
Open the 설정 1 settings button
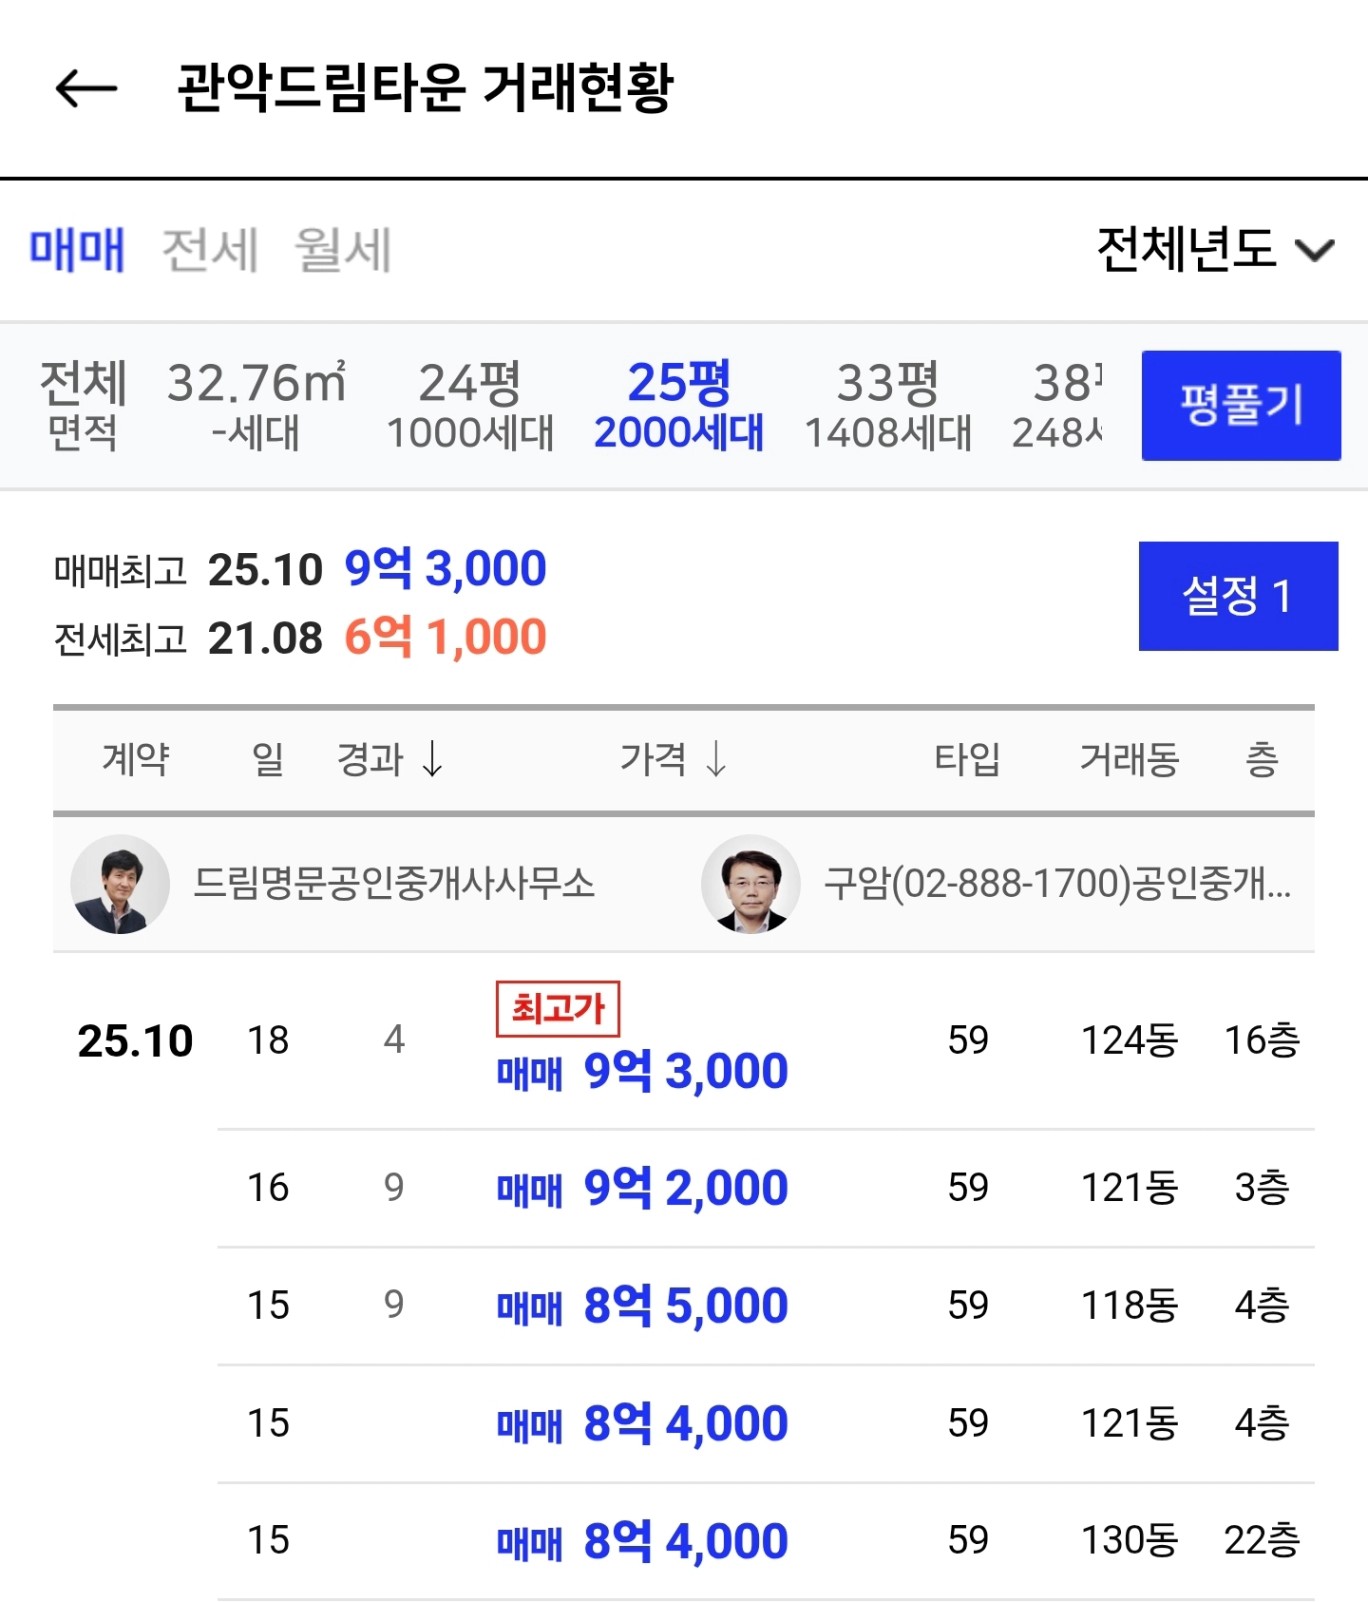click(x=1237, y=596)
